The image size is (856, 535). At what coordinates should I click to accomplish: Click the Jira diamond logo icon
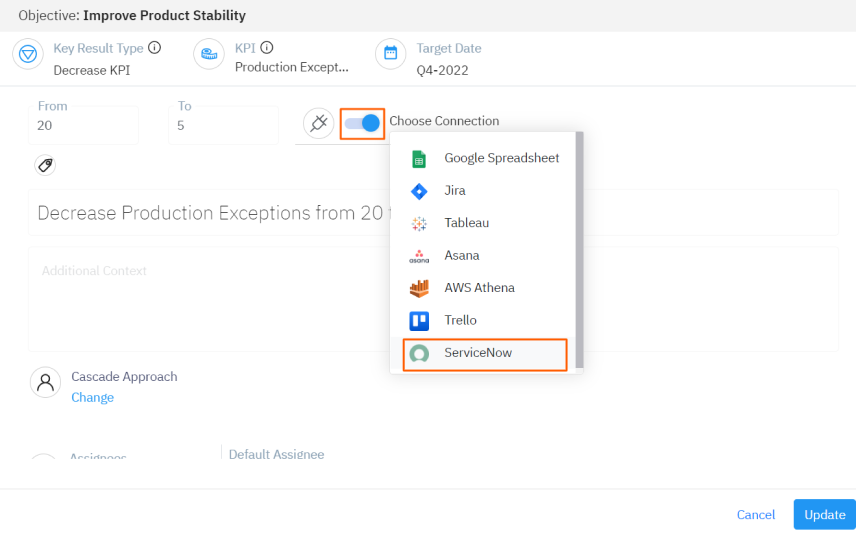(x=419, y=191)
